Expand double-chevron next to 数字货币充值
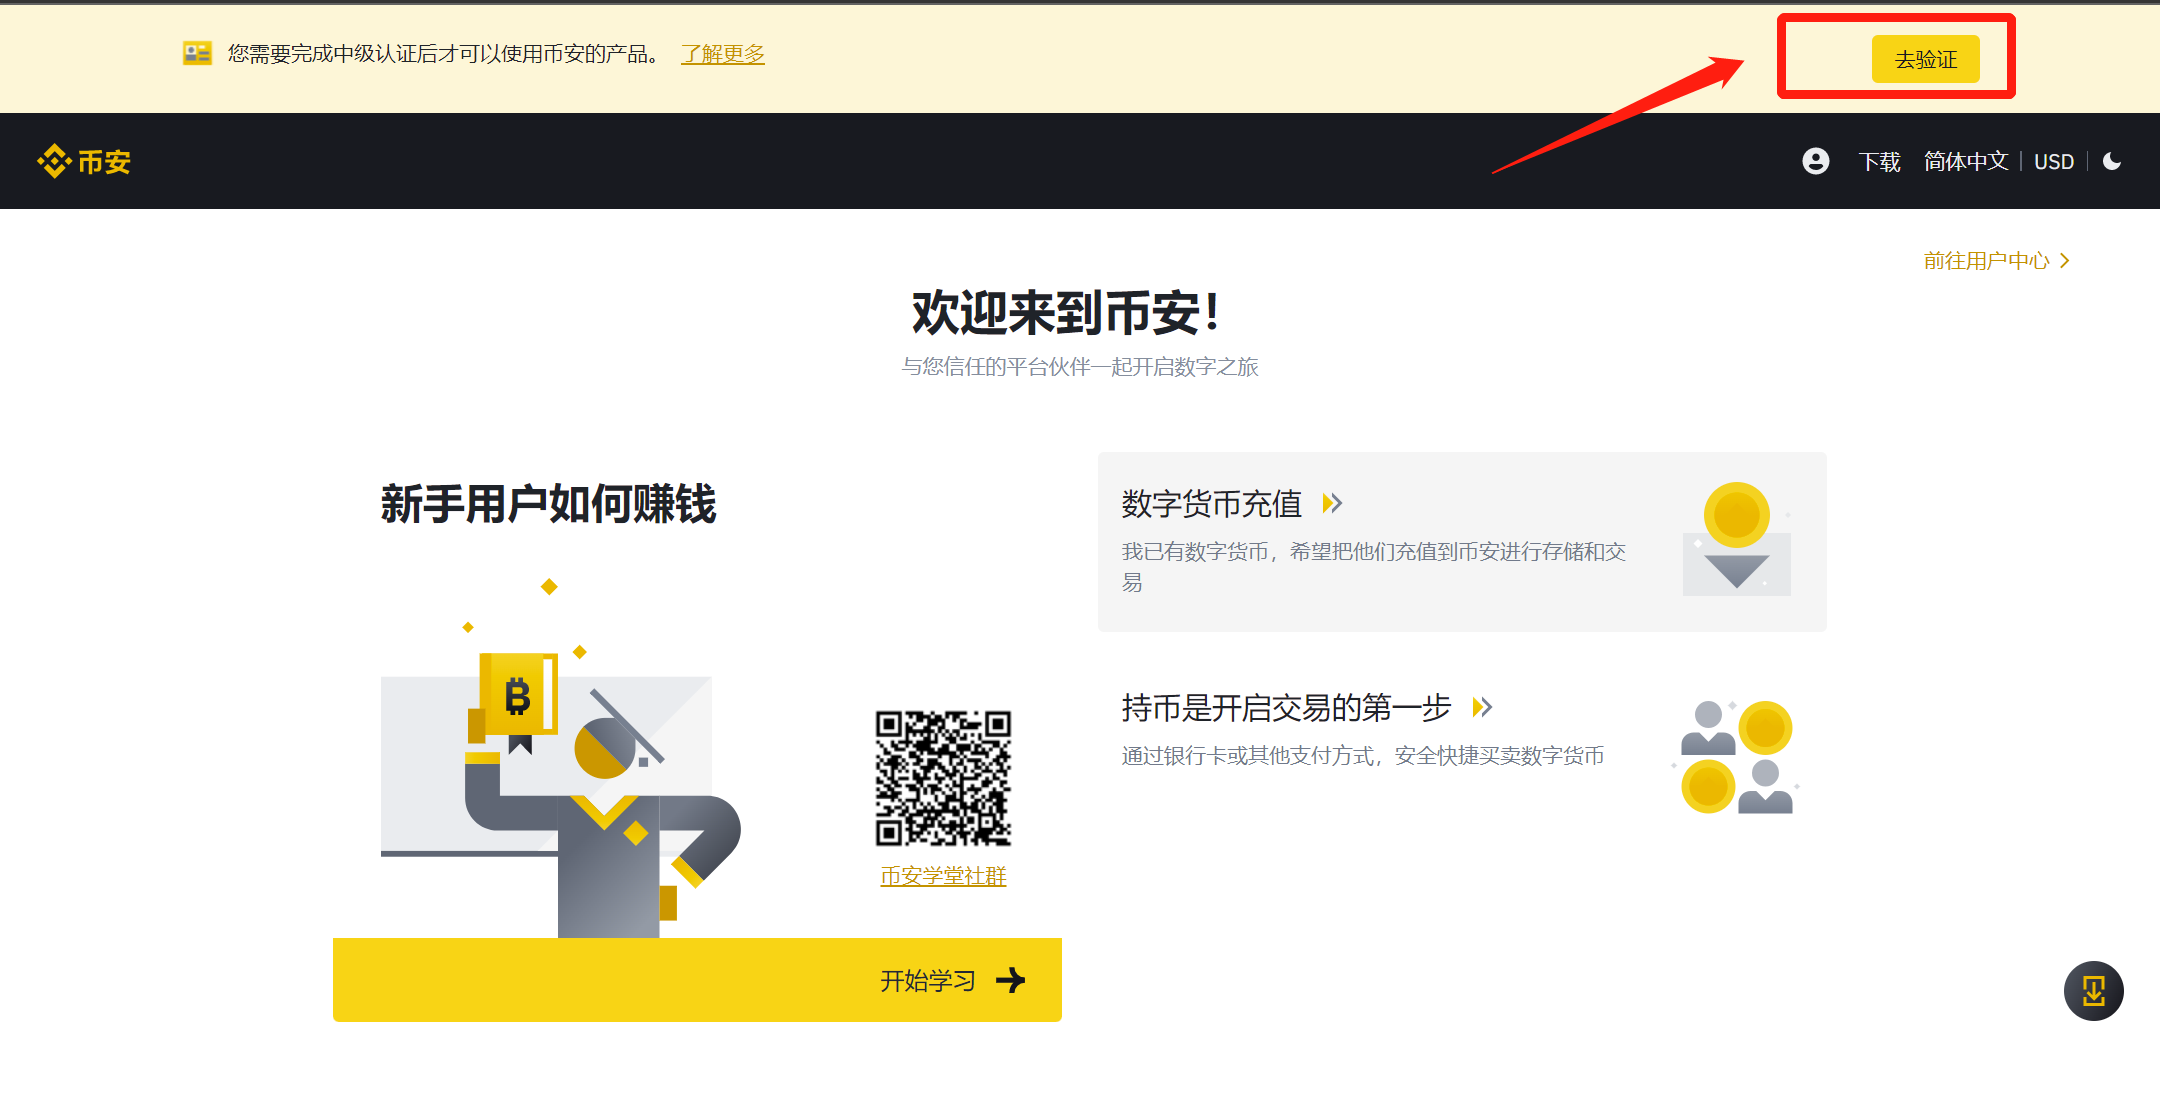Image resolution: width=2160 pixels, height=1117 pixels. point(1332,503)
